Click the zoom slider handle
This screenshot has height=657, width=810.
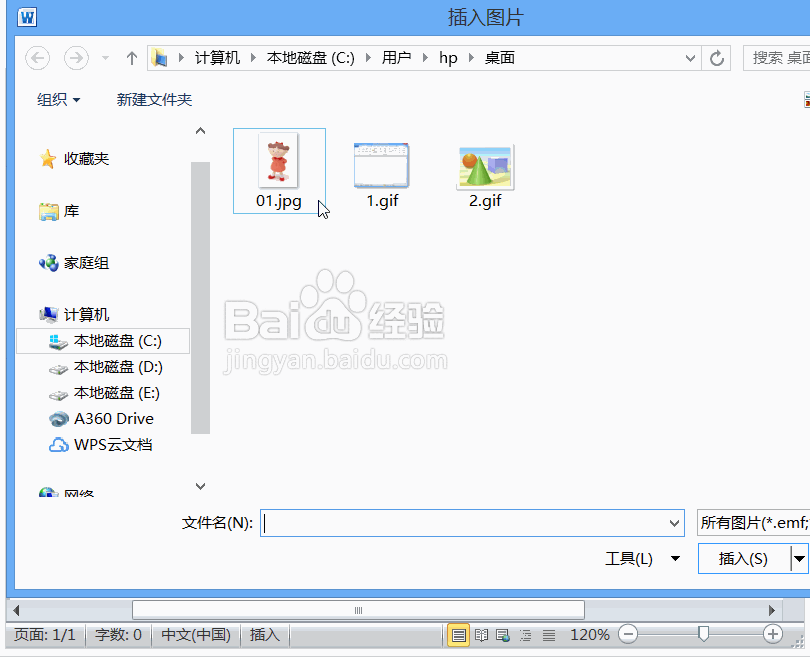point(703,633)
